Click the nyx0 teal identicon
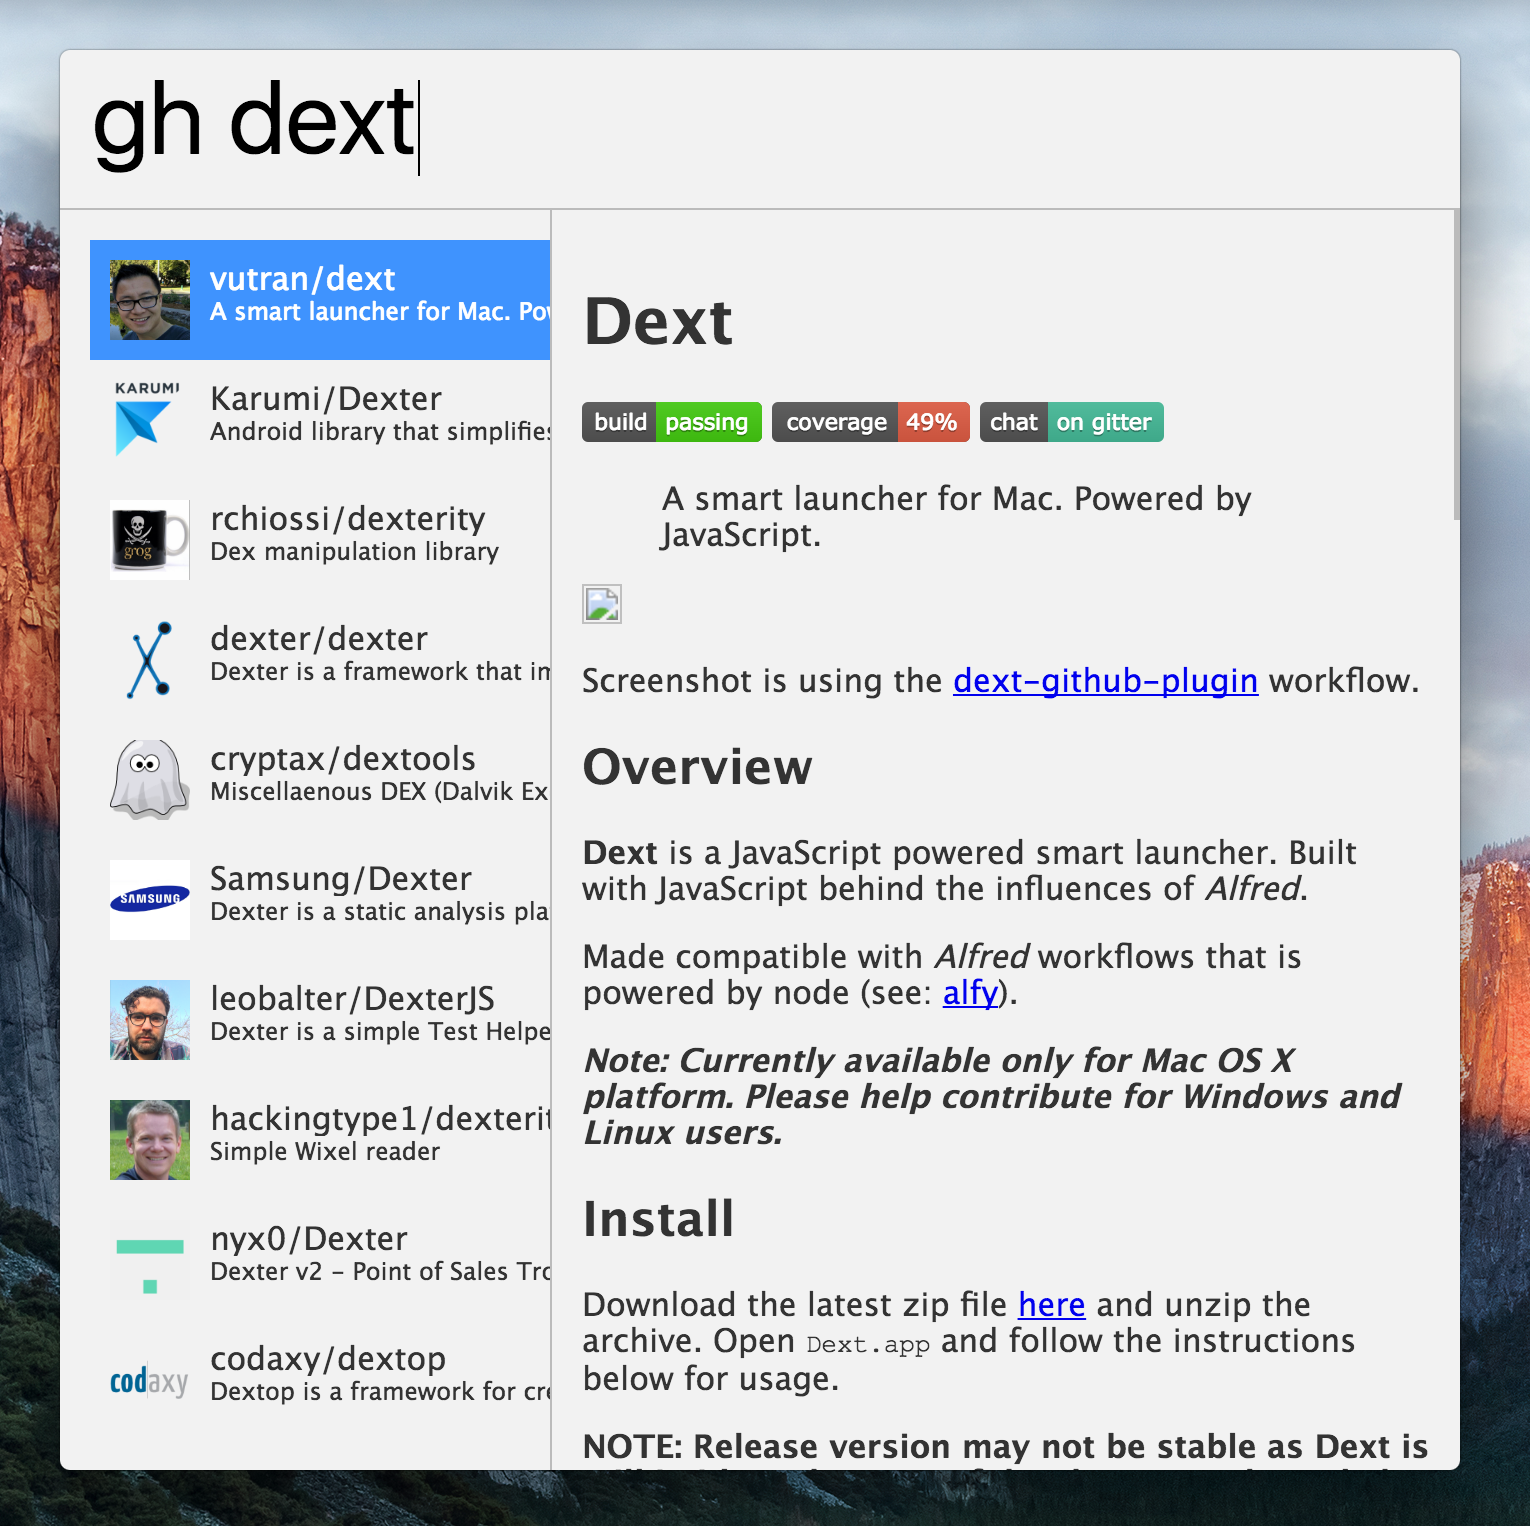The width and height of the screenshot is (1530, 1526). 149,1260
